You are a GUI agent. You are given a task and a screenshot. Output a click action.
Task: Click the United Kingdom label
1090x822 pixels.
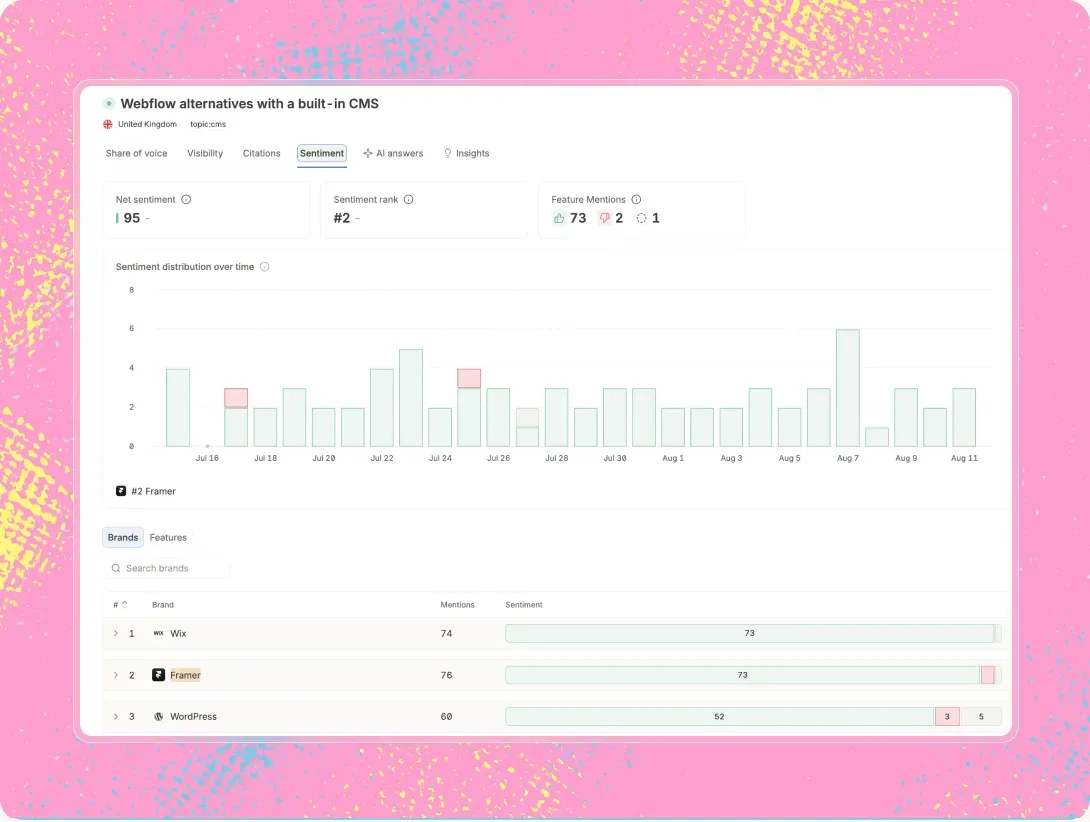click(147, 124)
